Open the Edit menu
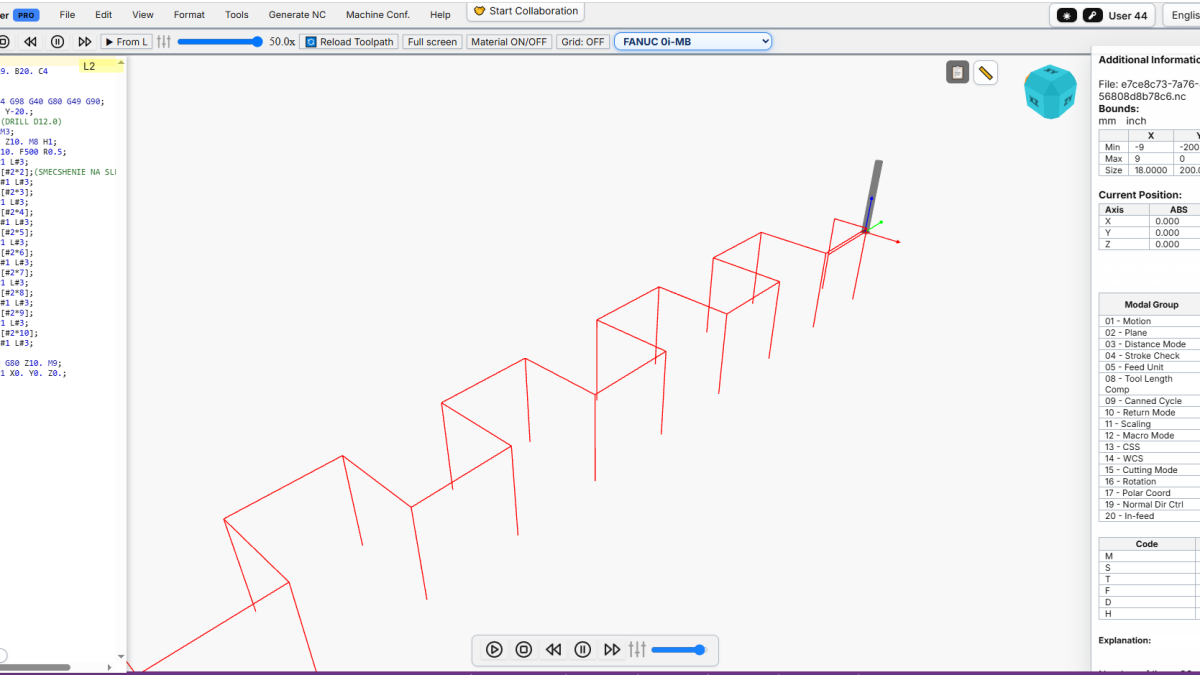Viewport: 1200px width, 675px height. [103, 15]
